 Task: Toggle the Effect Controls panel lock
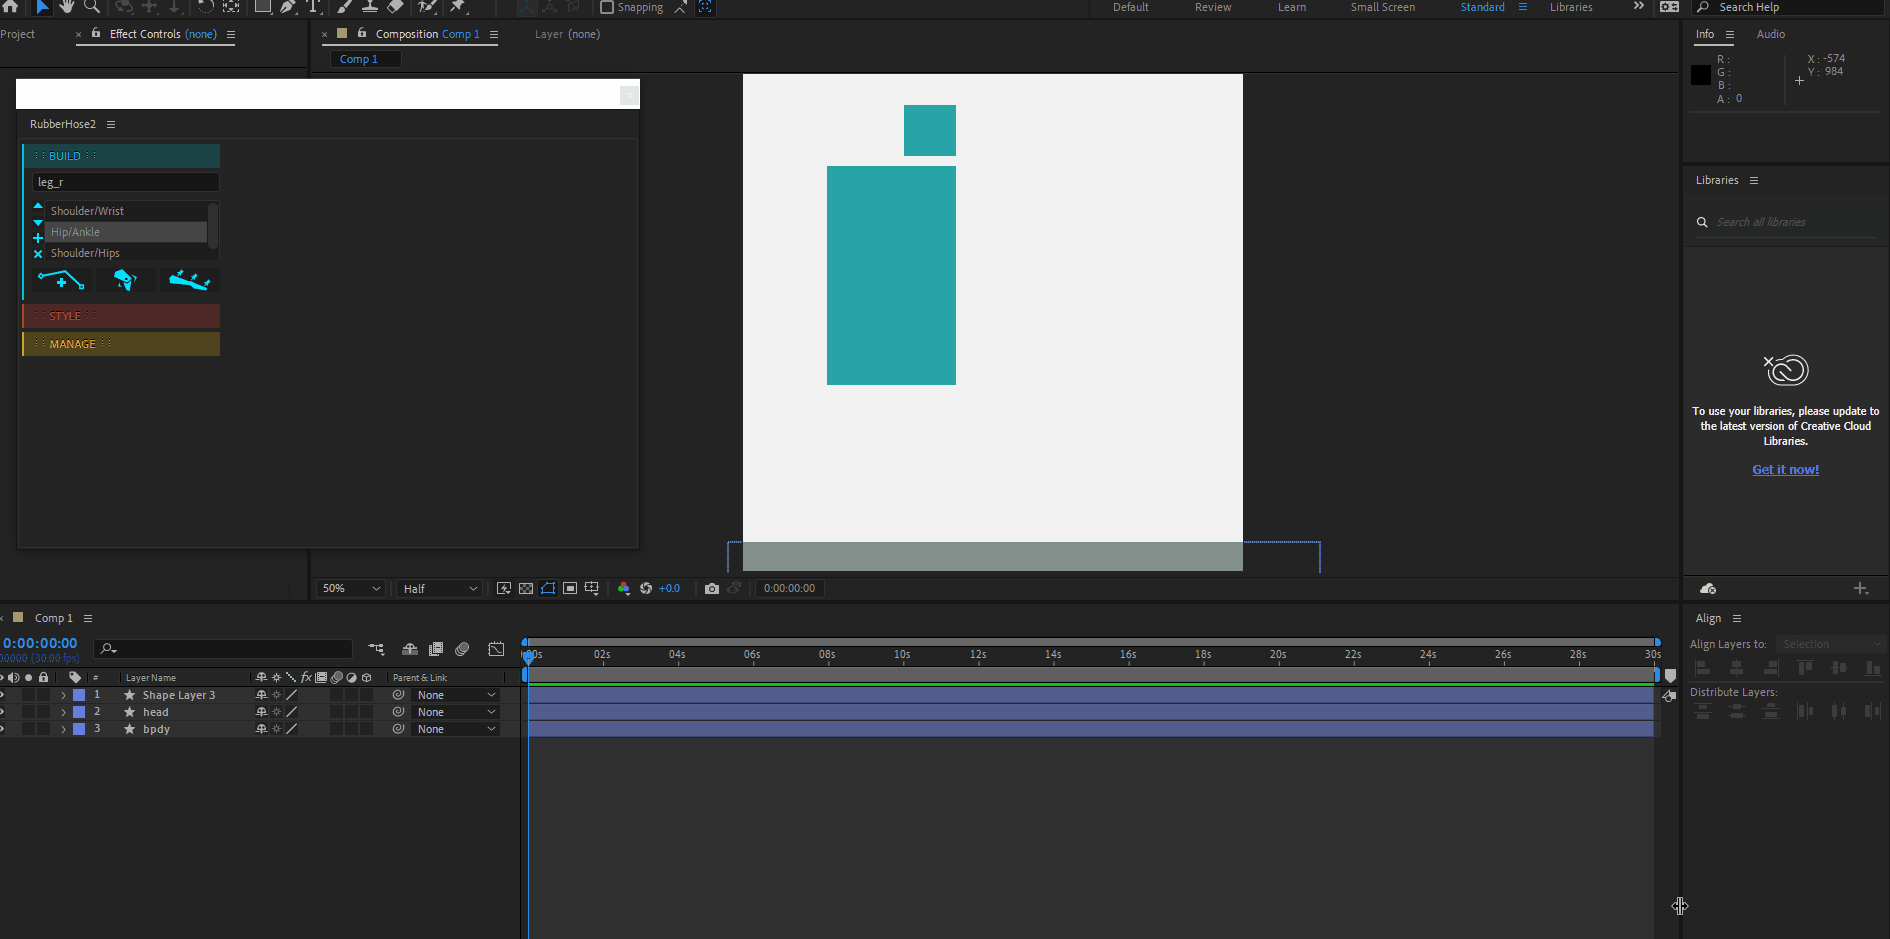[x=96, y=33]
